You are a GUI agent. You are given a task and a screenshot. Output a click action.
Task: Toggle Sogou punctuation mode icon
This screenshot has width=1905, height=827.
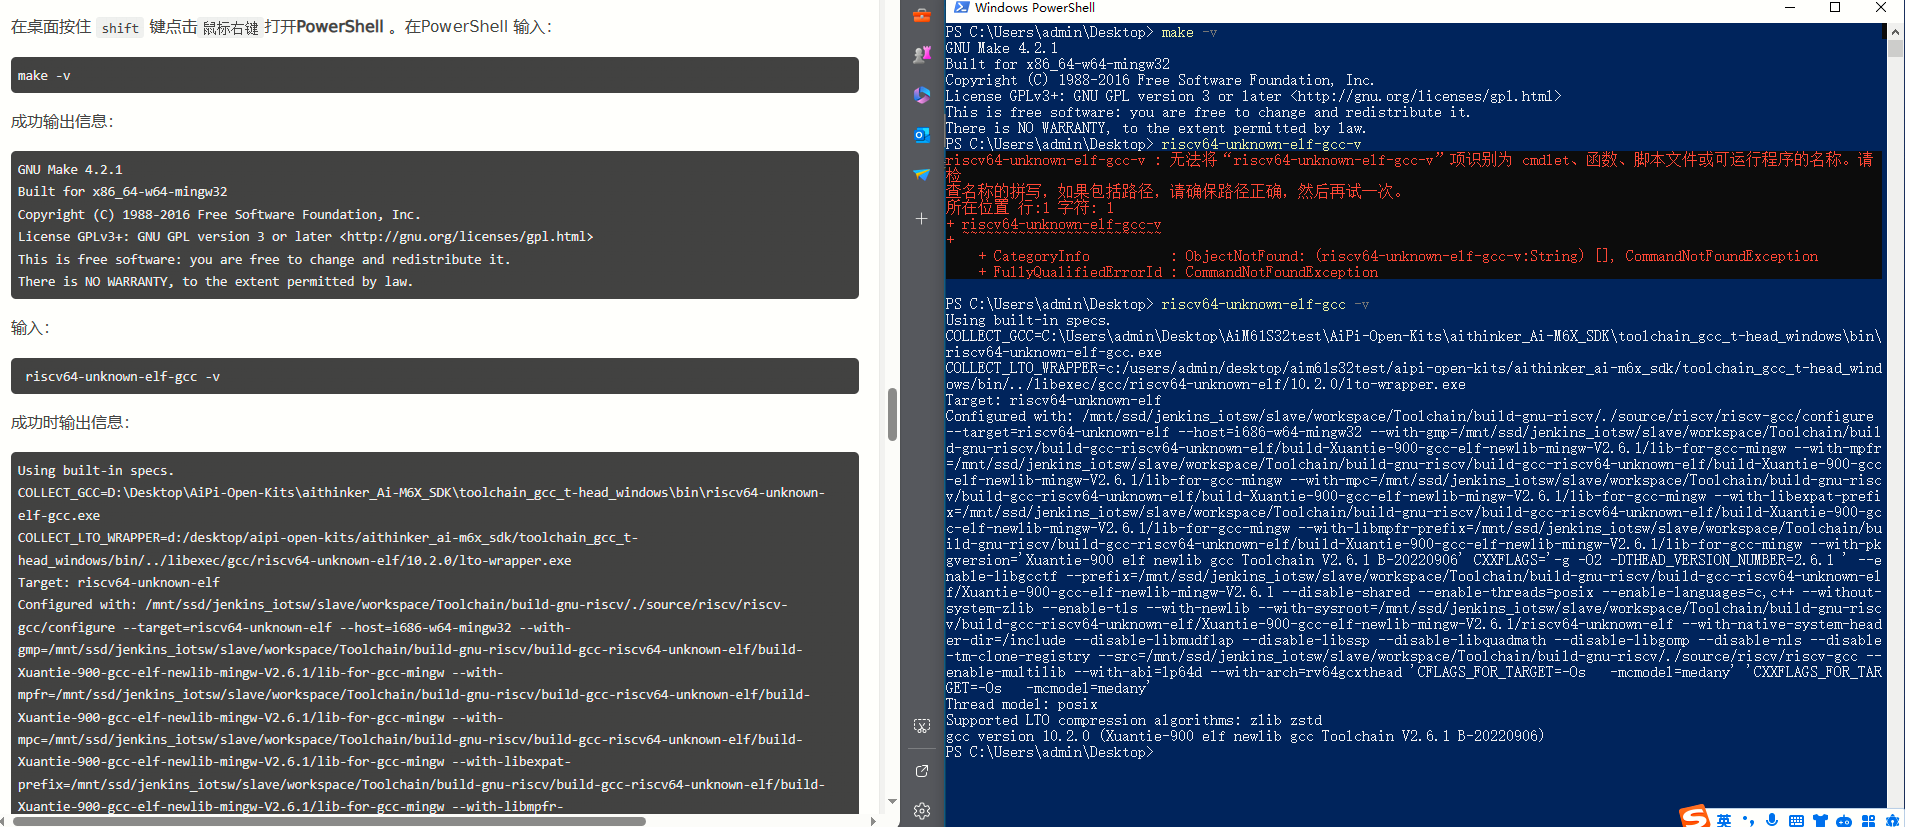coord(1748,820)
